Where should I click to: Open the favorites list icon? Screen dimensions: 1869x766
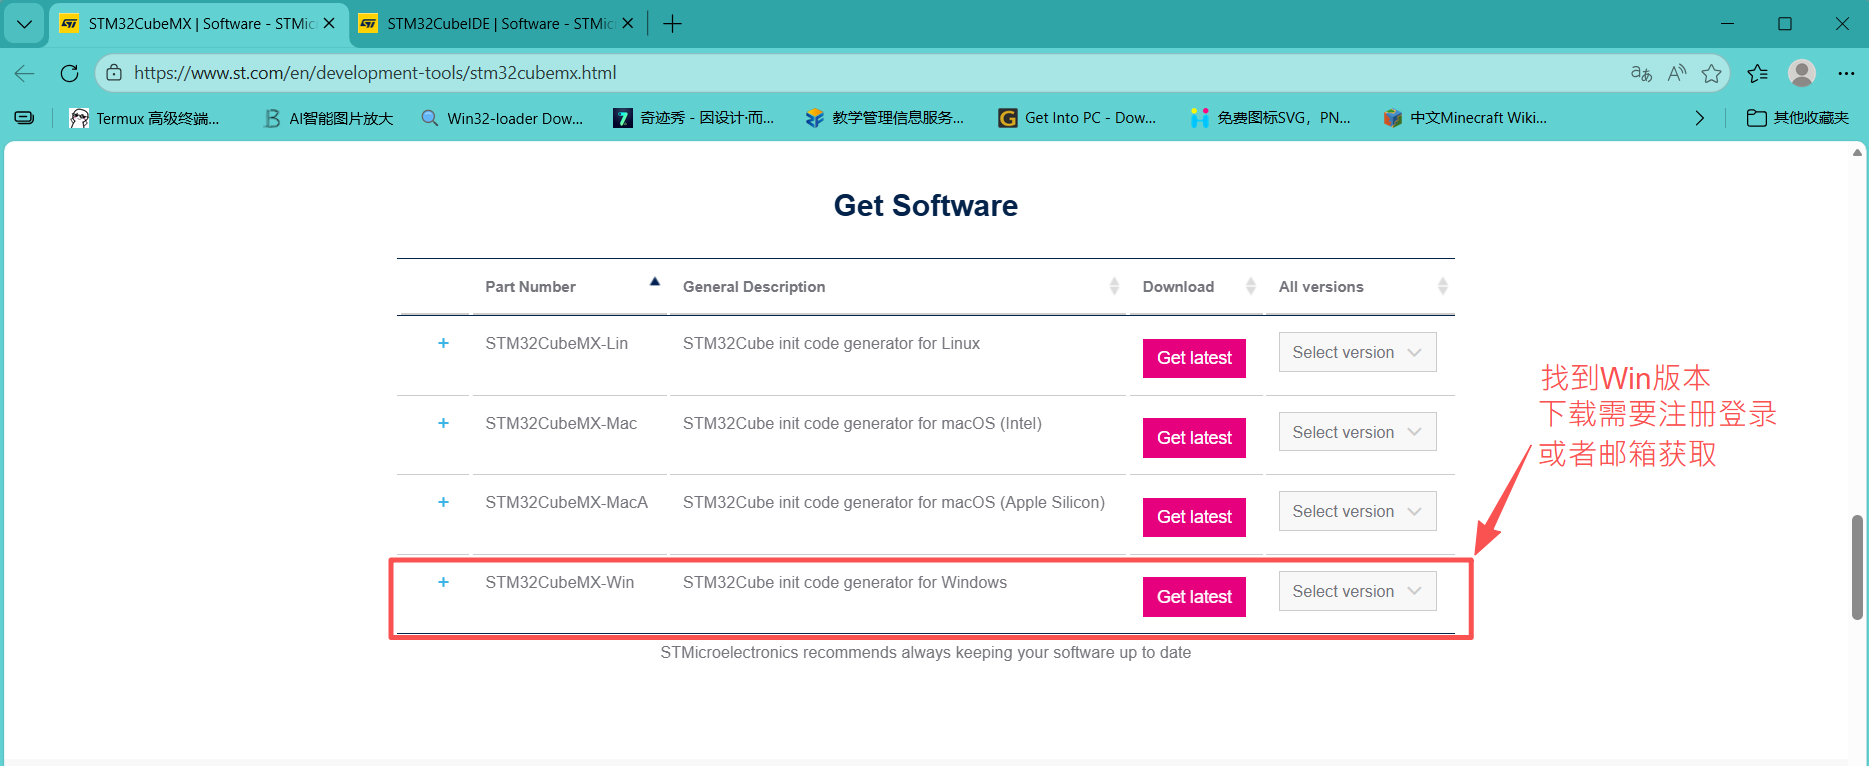tap(1757, 73)
